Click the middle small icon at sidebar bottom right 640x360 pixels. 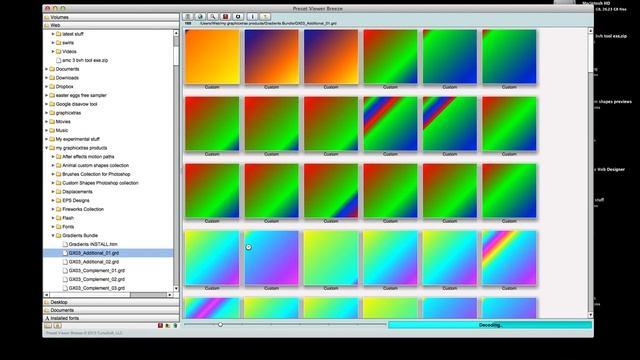168,325
